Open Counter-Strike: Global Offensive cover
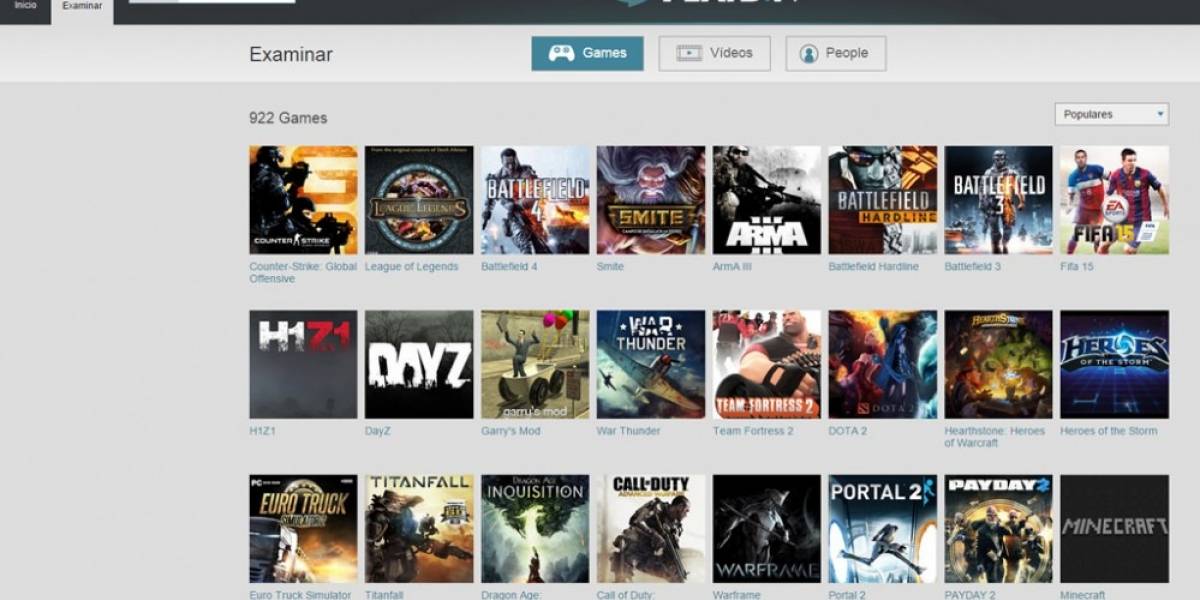Viewport: 1200px width, 600px height. pos(303,200)
